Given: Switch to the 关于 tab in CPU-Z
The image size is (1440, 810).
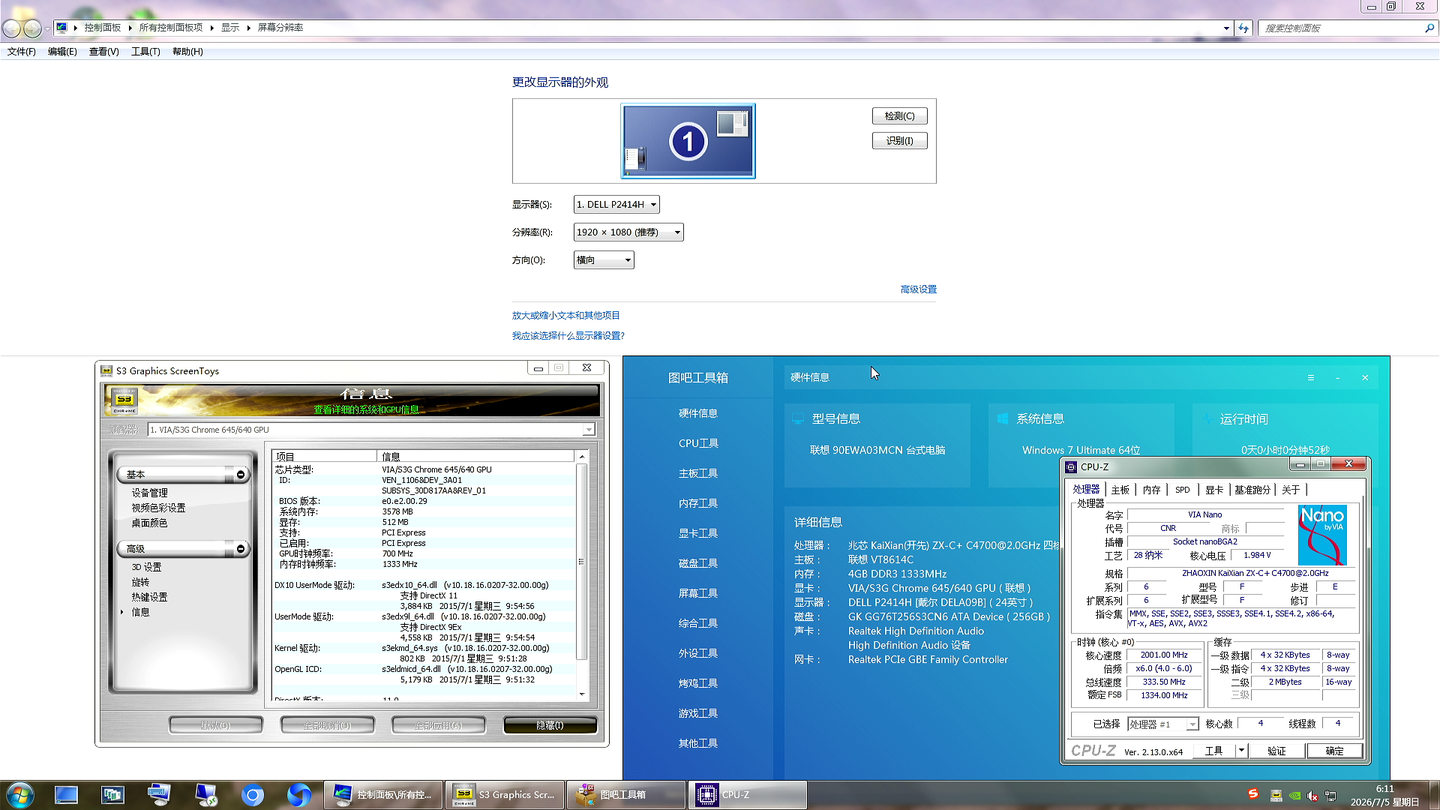Looking at the screenshot, I should click(x=1291, y=490).
